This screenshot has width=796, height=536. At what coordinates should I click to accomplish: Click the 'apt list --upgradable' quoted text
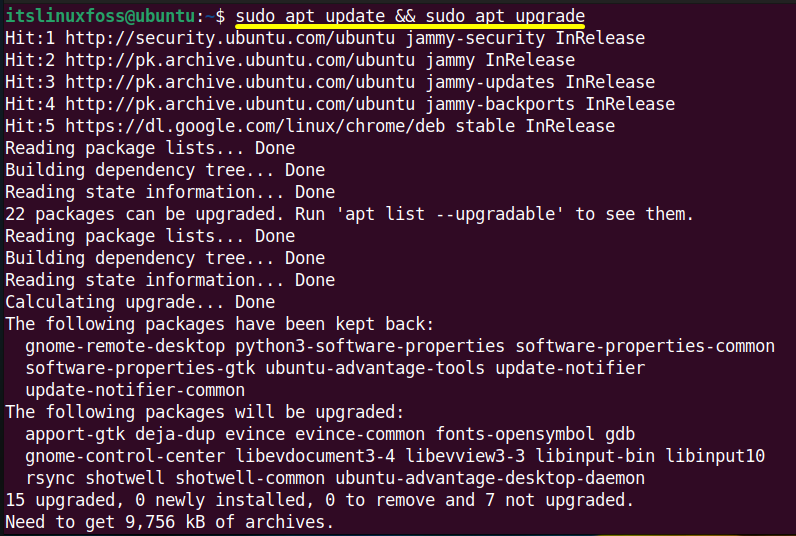(x=450, y=214)
